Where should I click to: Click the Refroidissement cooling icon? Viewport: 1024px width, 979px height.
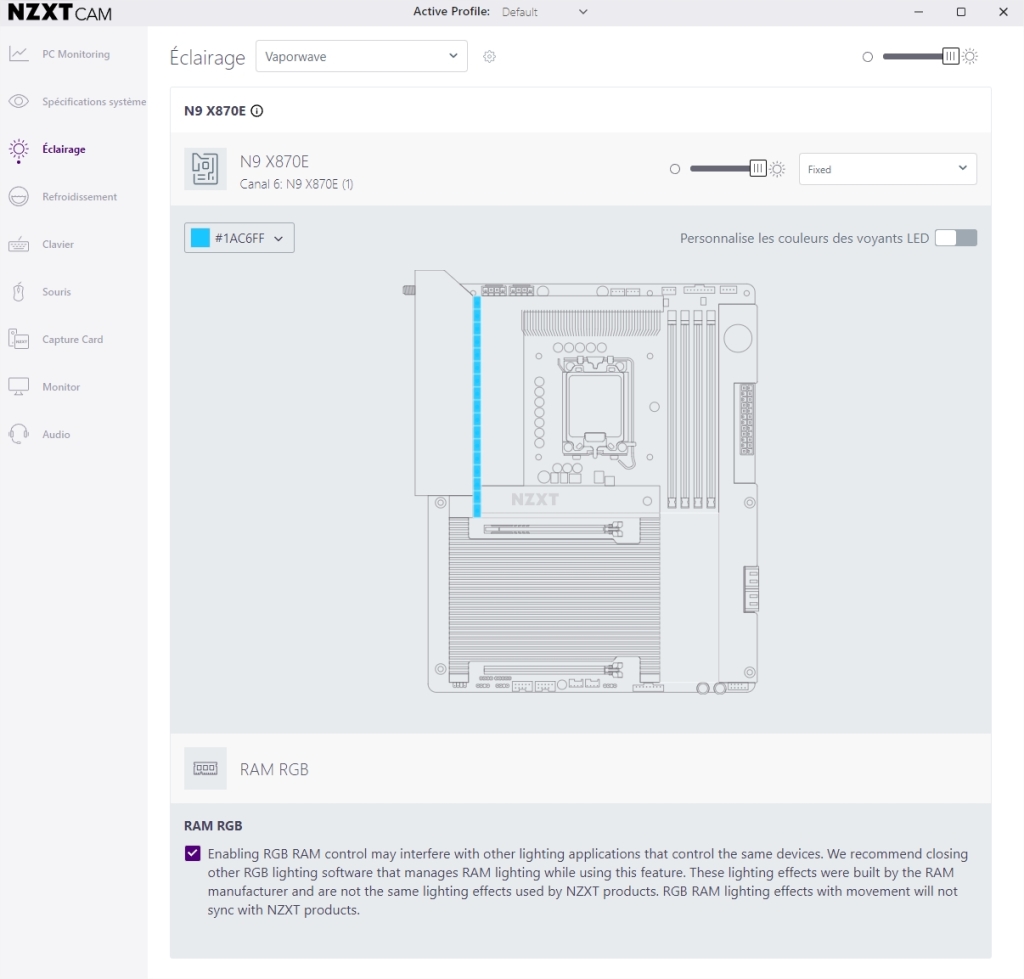pos(19,197)
